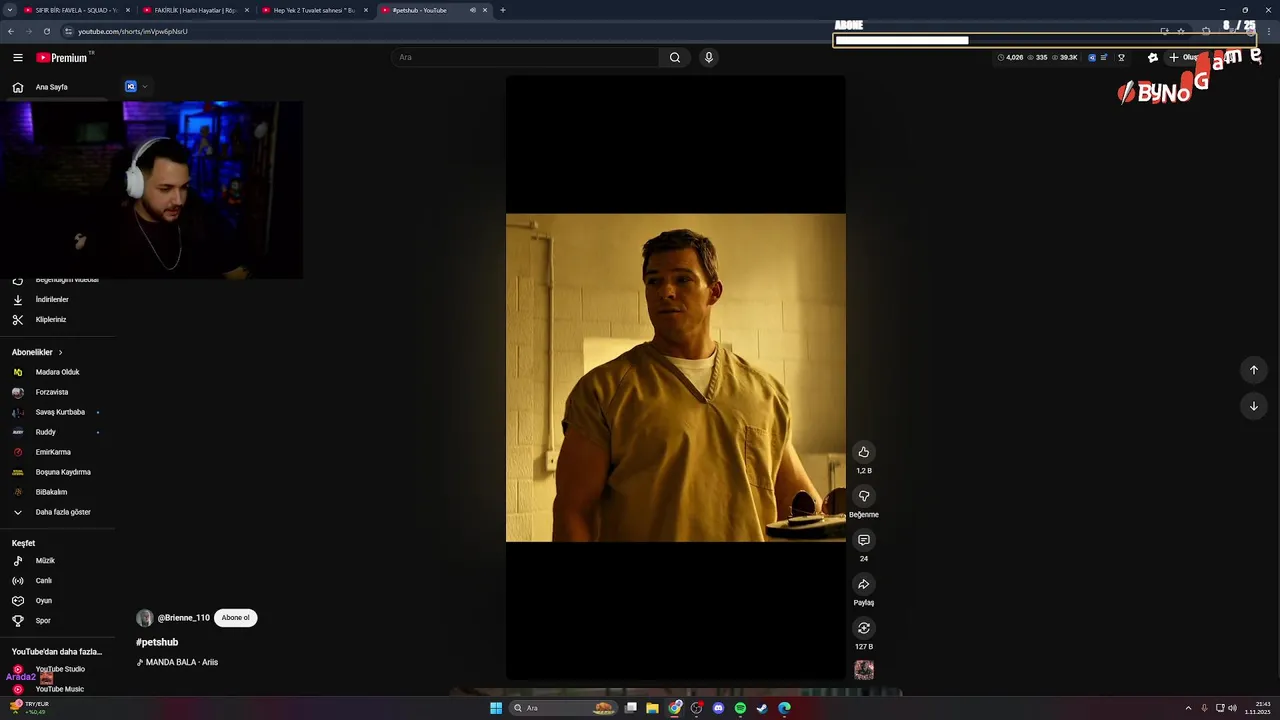Open Spotify from taskbar
This screenshot has height=720, width=1280.
pyautogui.click(x=740, y=708)
